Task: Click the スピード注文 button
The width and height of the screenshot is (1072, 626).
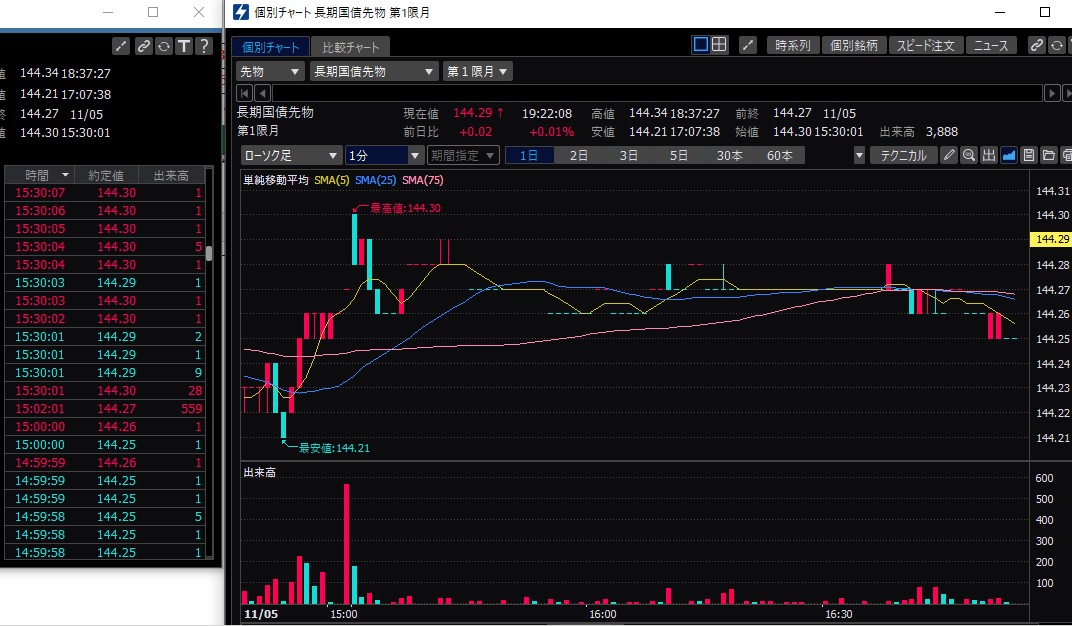Action: (926, 45)
